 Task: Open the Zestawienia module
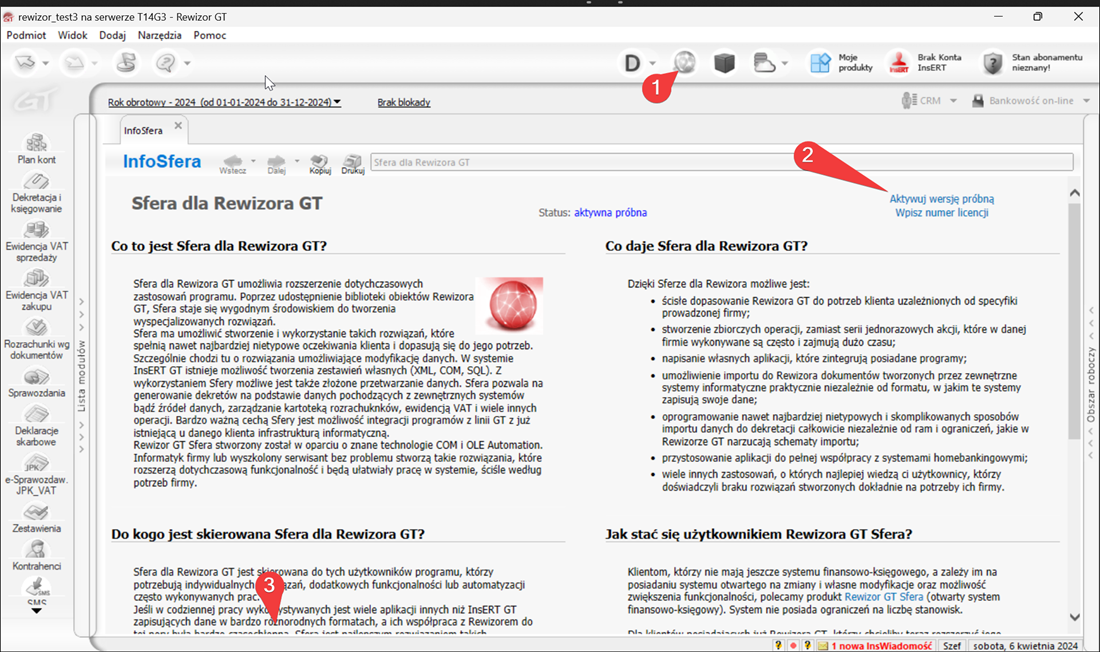(x=36, y=518)
